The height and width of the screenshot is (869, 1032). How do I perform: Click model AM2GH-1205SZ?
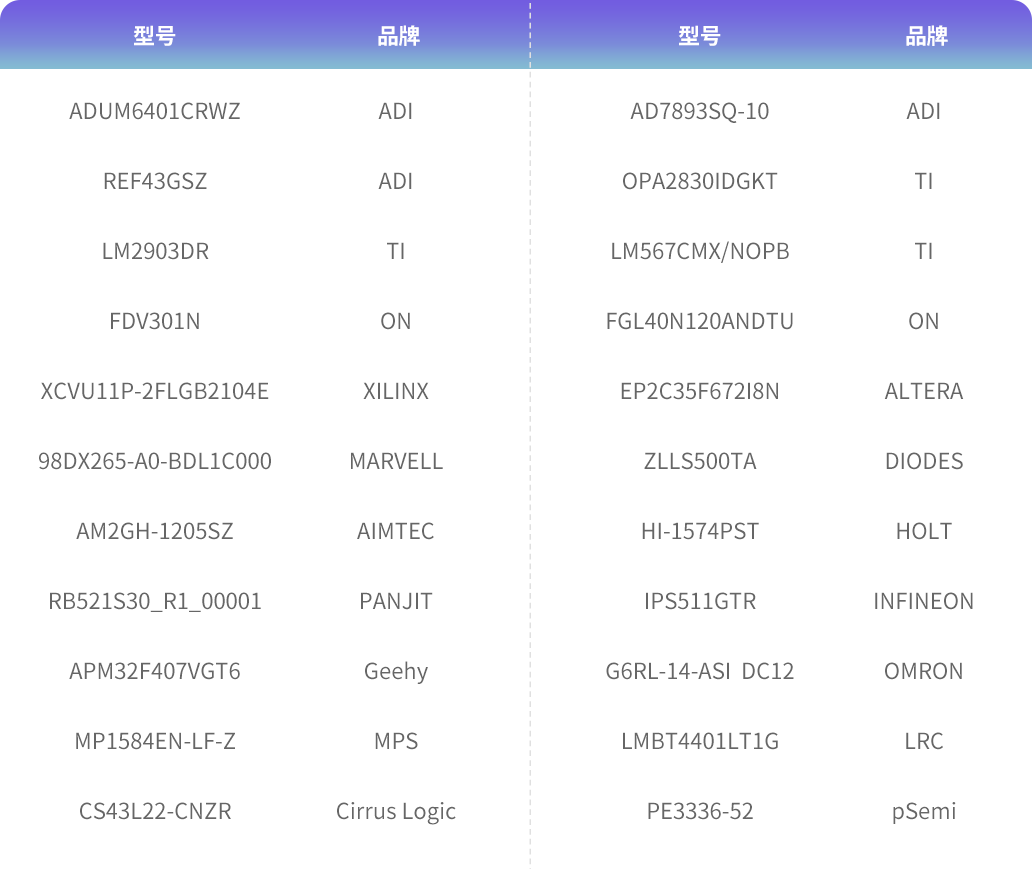[155, 531]
